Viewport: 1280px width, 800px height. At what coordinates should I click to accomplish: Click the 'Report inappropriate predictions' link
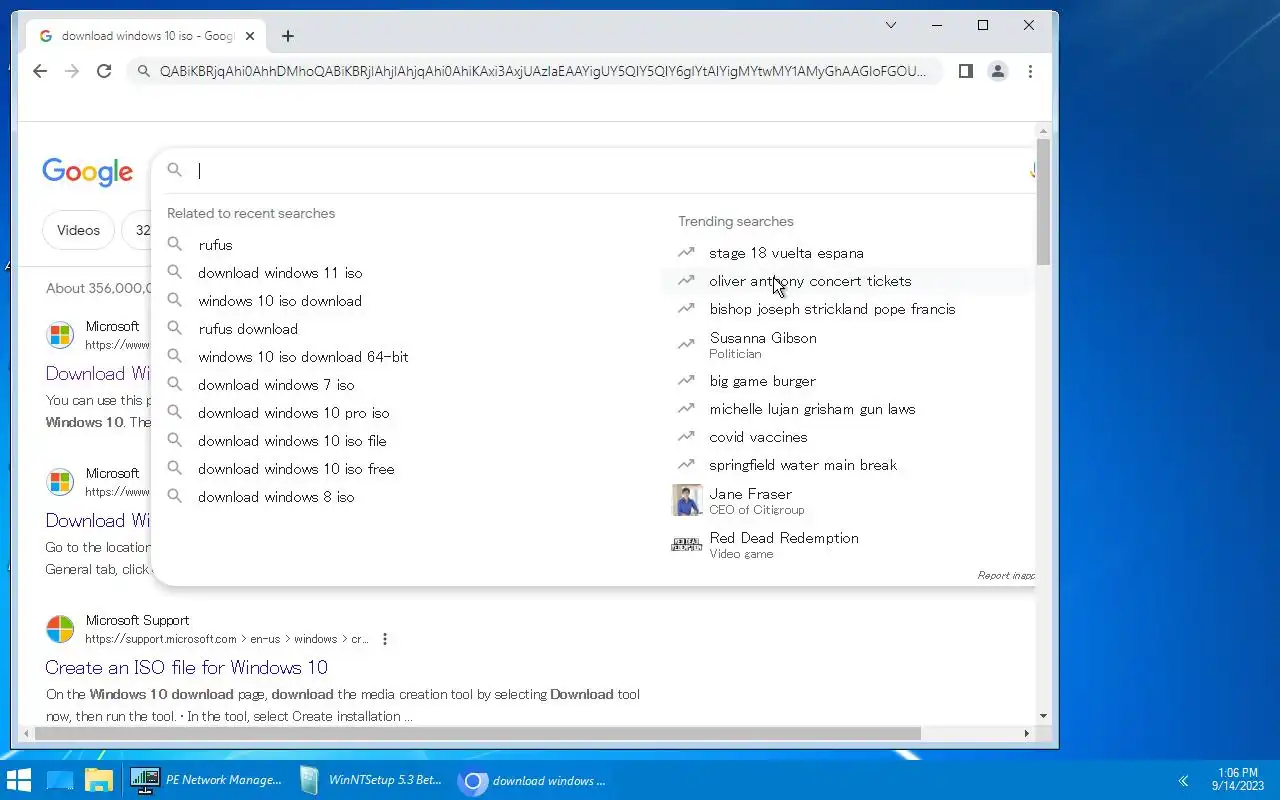point(1006,575)
